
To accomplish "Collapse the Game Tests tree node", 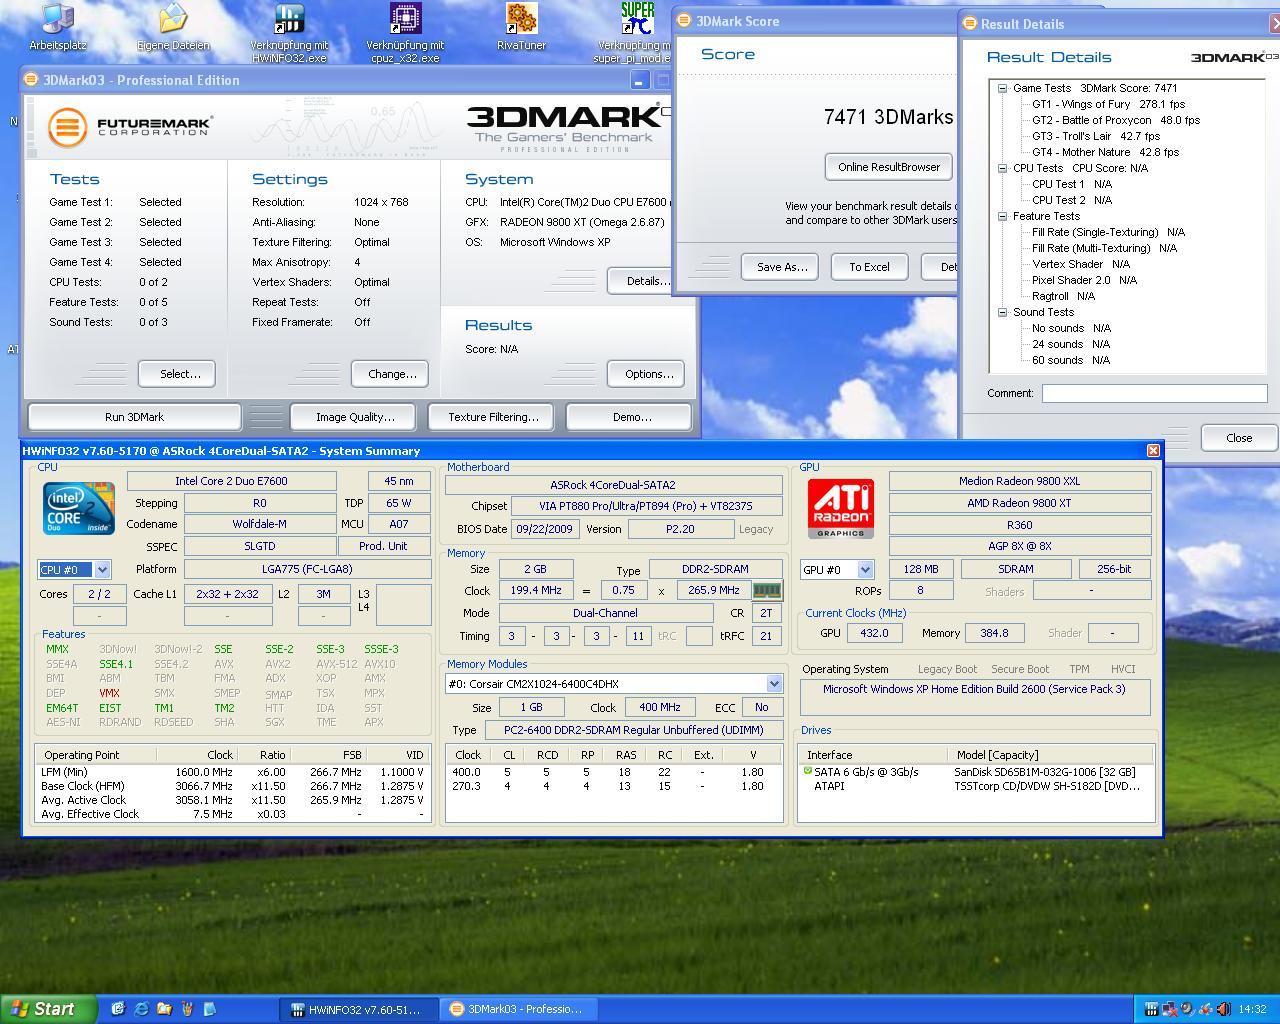I will (1002, 88).
